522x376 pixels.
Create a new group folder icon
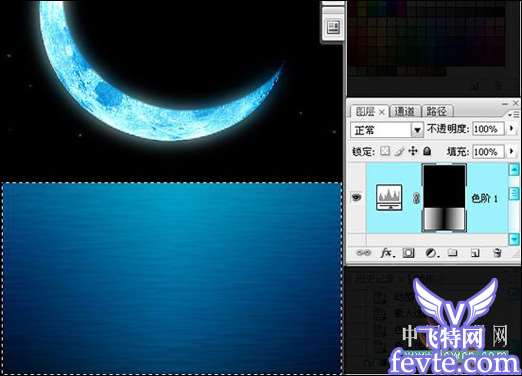pyautogui.click(x=452, y=253)
